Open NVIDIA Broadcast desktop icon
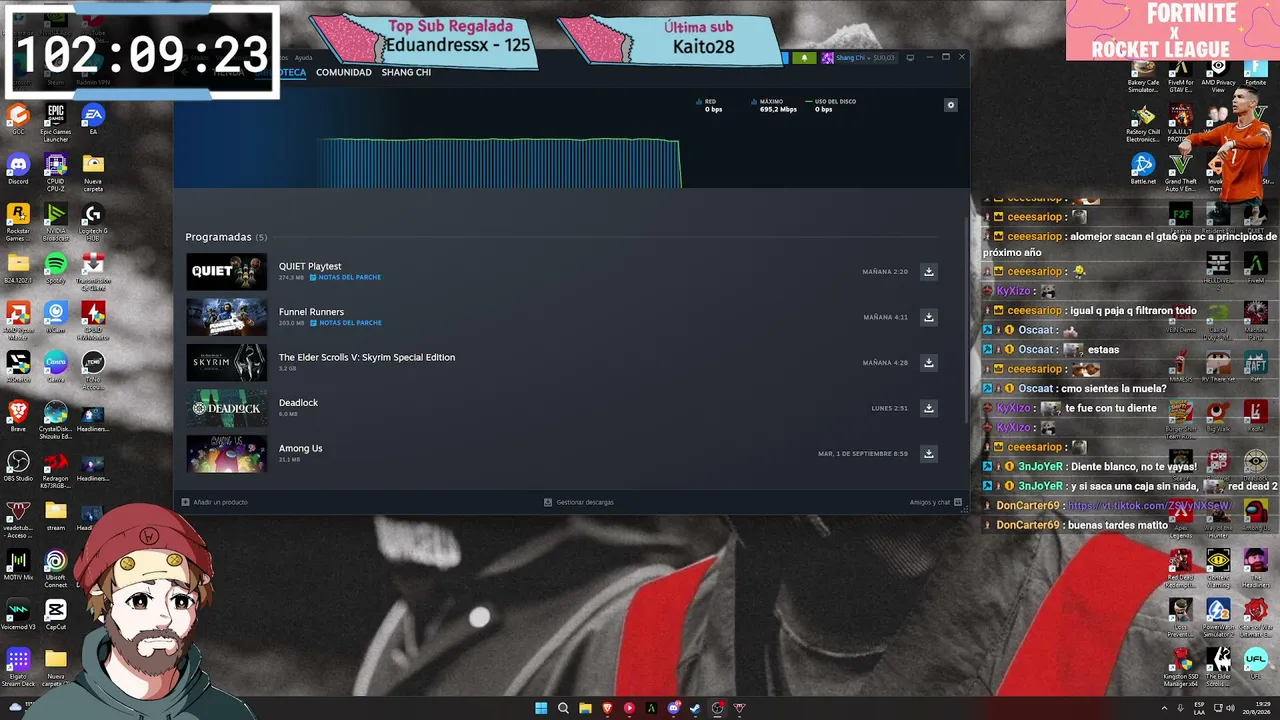The image size is (1280, 720). point(56,221)
